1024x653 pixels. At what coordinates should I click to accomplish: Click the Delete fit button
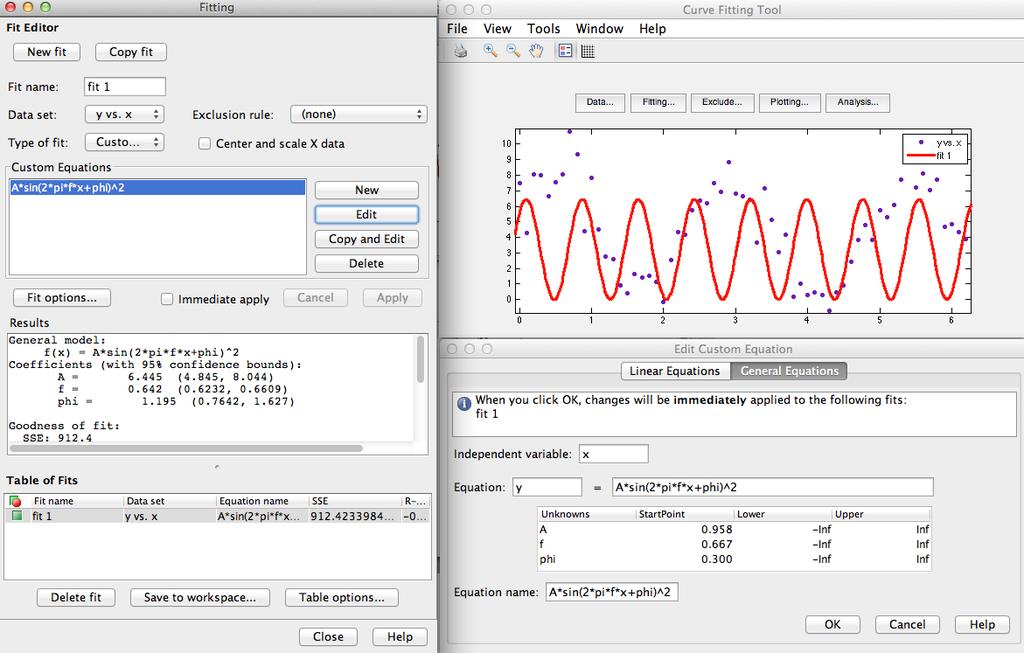[76, 597]
